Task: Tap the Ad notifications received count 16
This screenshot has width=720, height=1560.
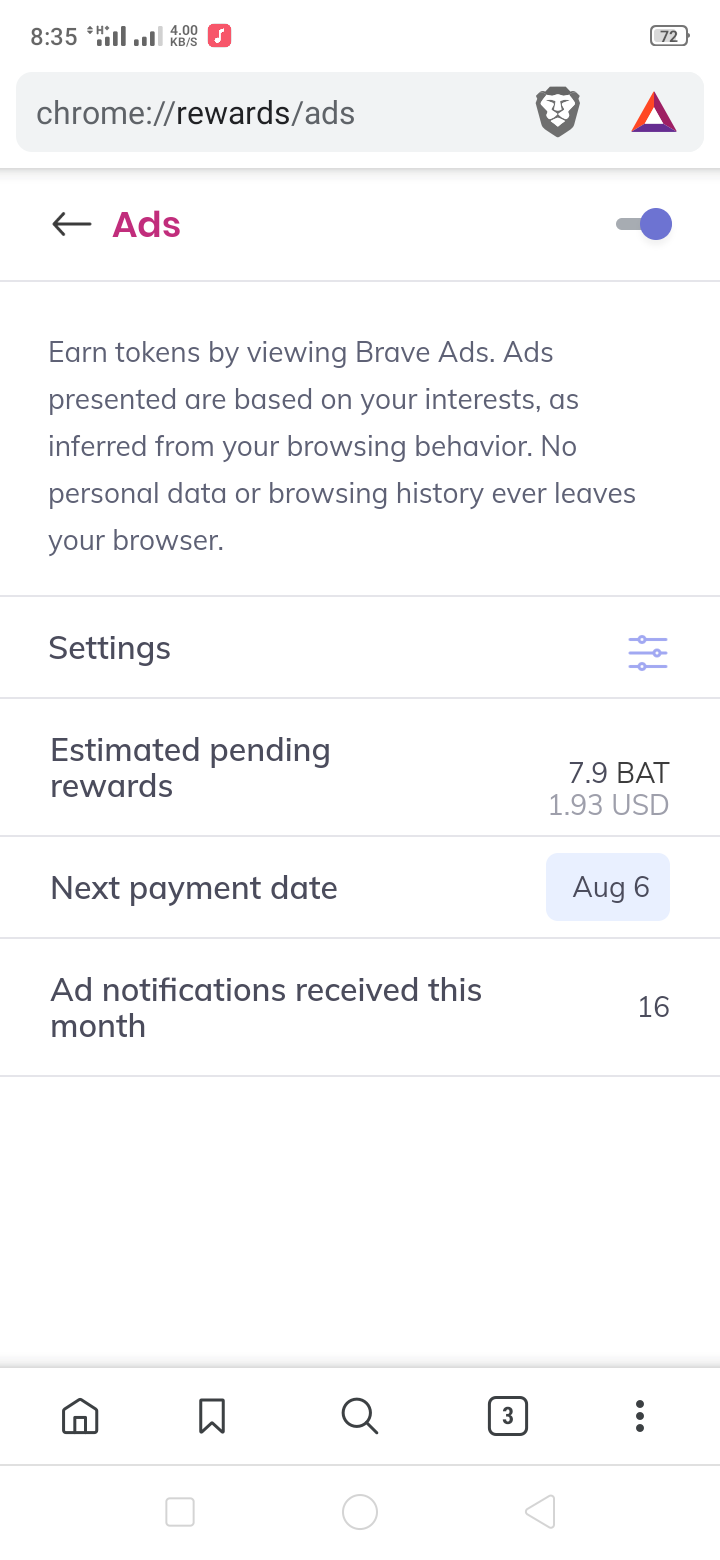Action: click(x=653, y=1007)
